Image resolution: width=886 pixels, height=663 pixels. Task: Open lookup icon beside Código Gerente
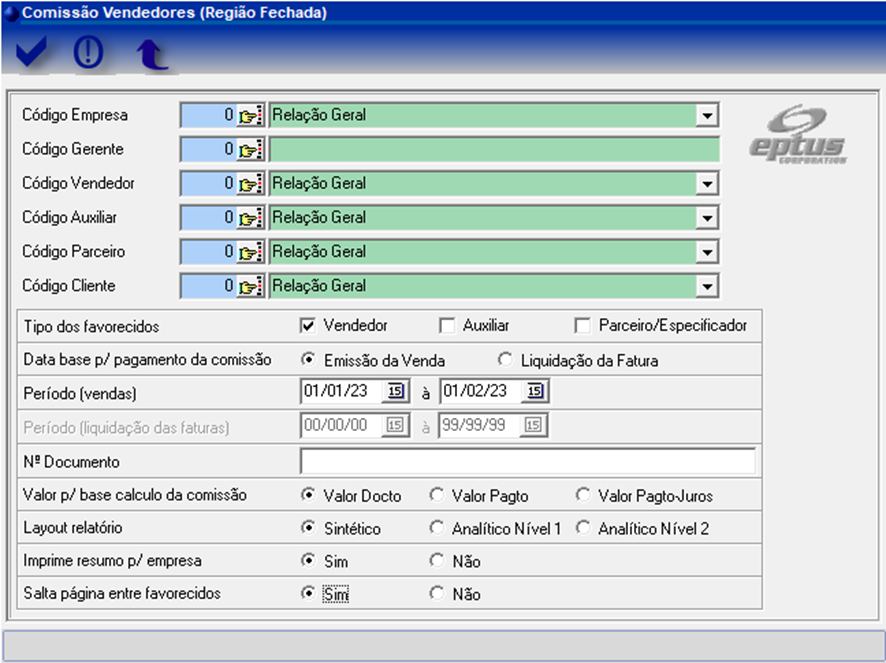tap(249, 150)
